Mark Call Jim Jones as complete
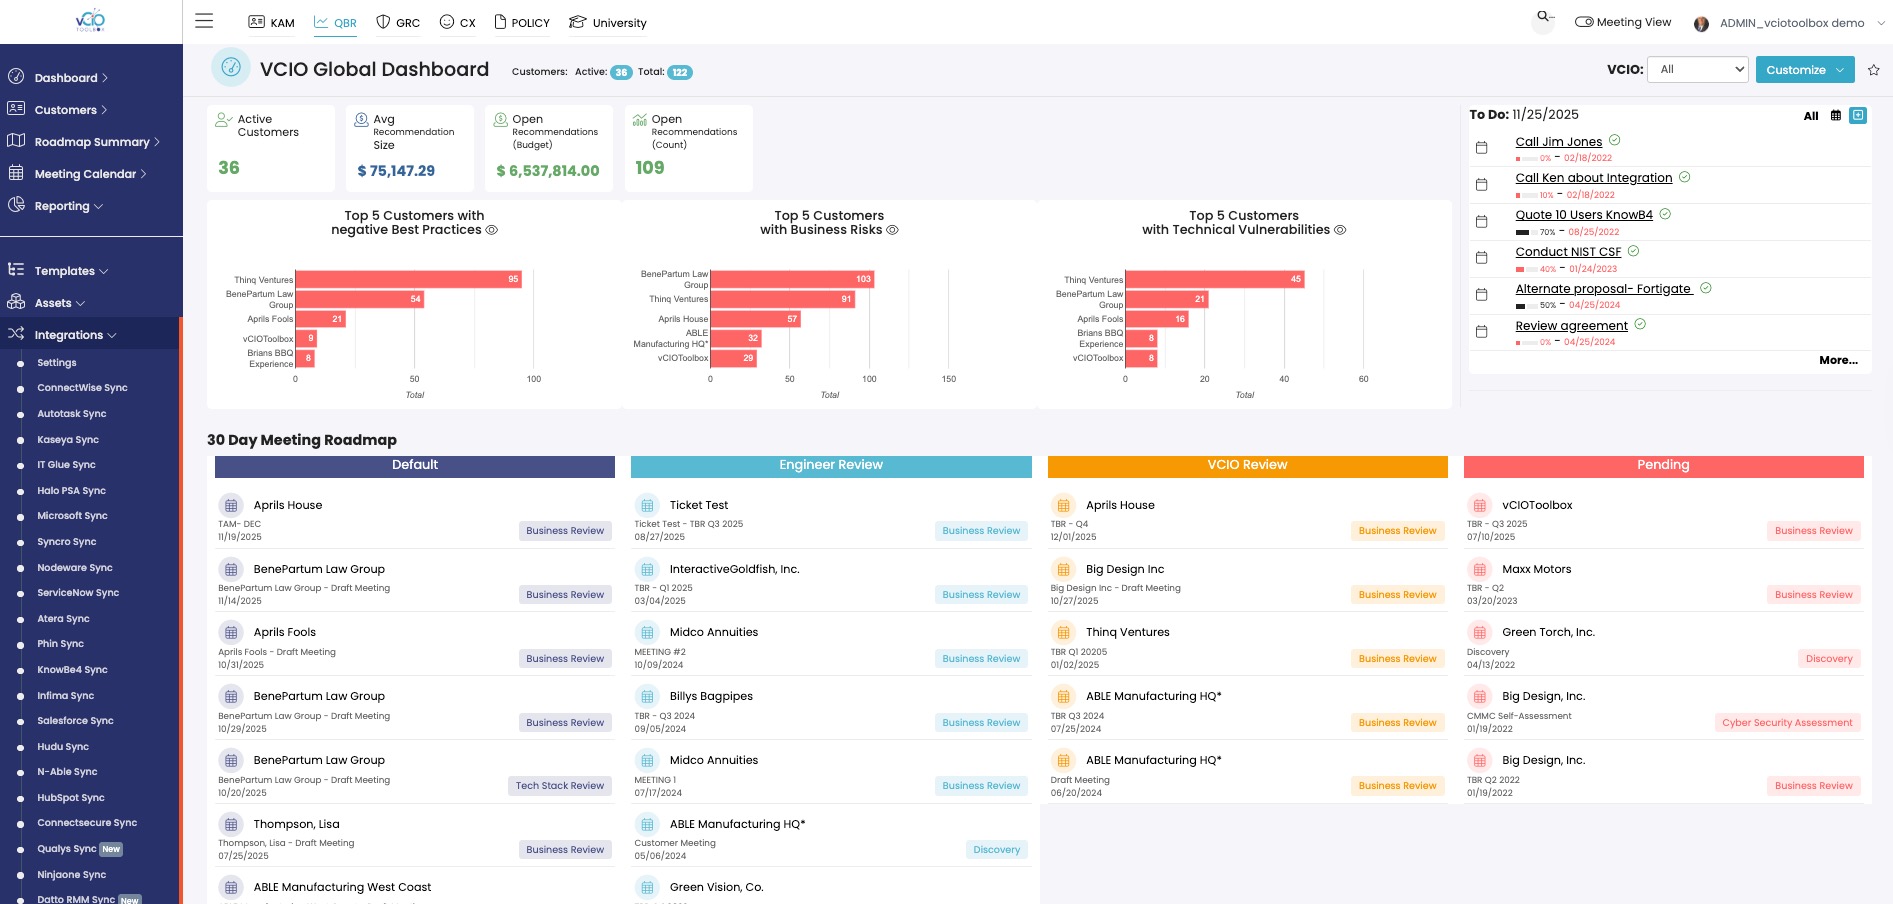 [x=1615, y=140]
